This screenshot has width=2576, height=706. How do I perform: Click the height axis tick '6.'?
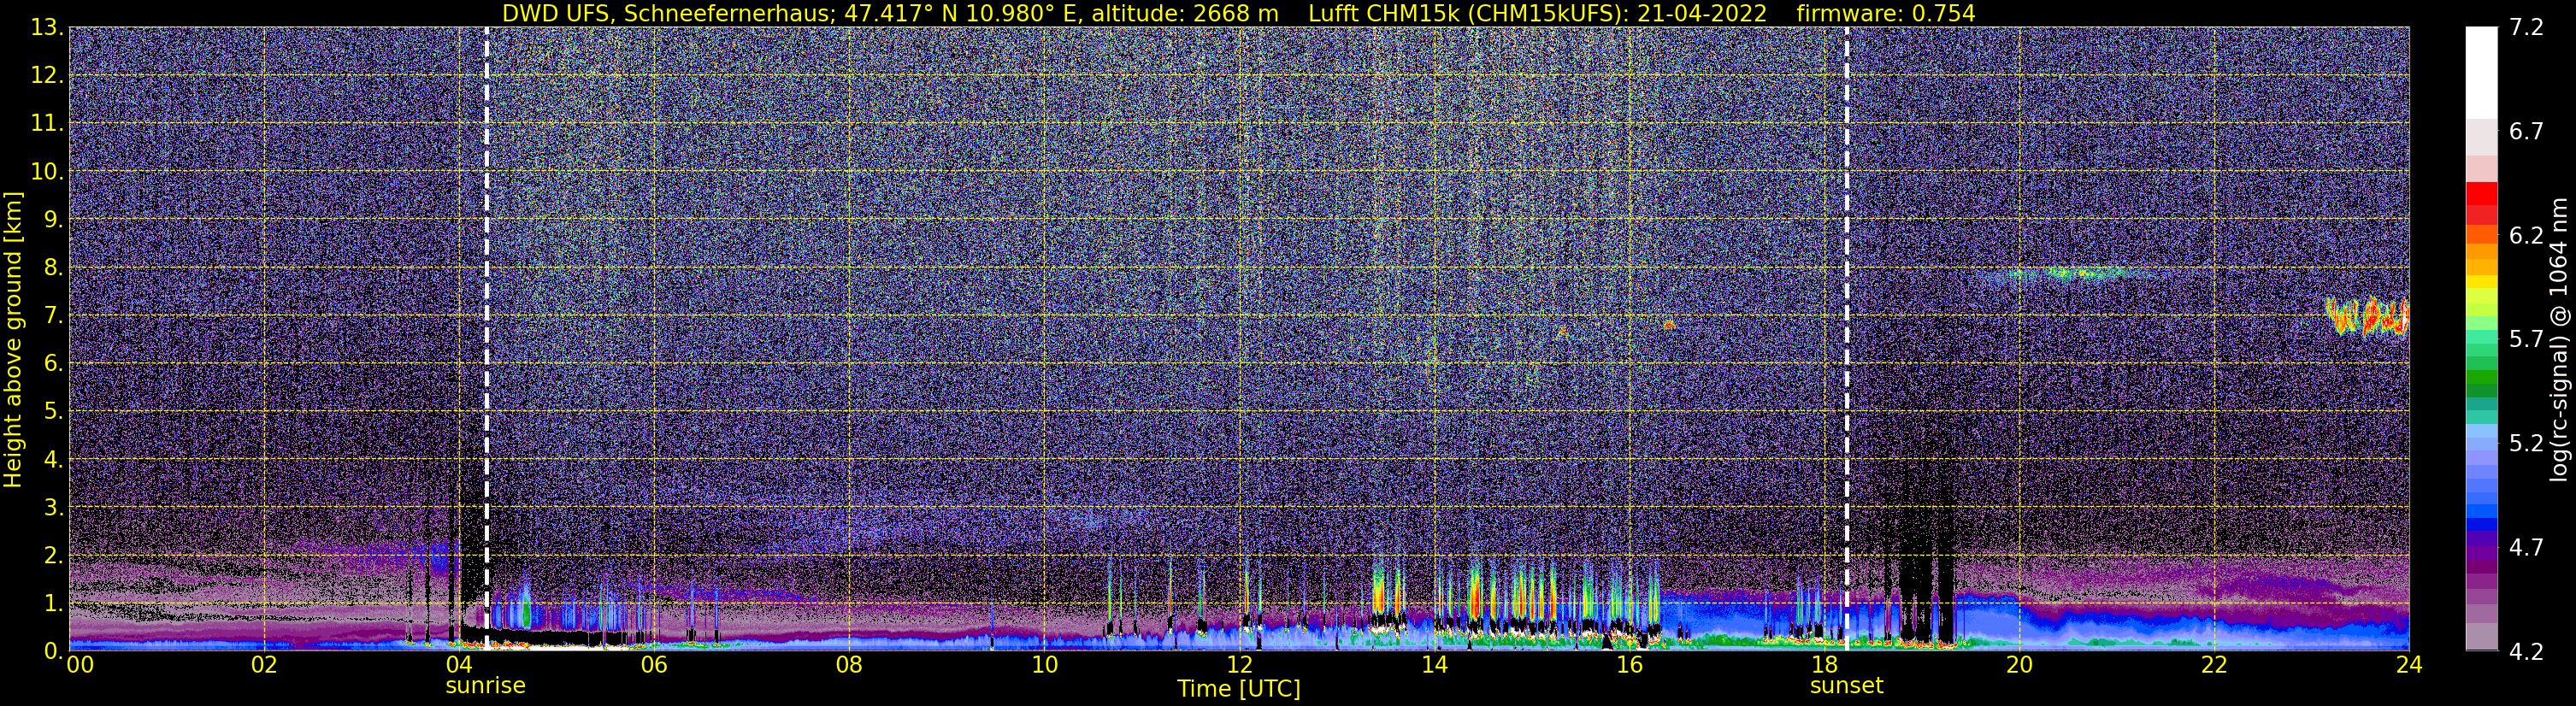click(54, 364)
